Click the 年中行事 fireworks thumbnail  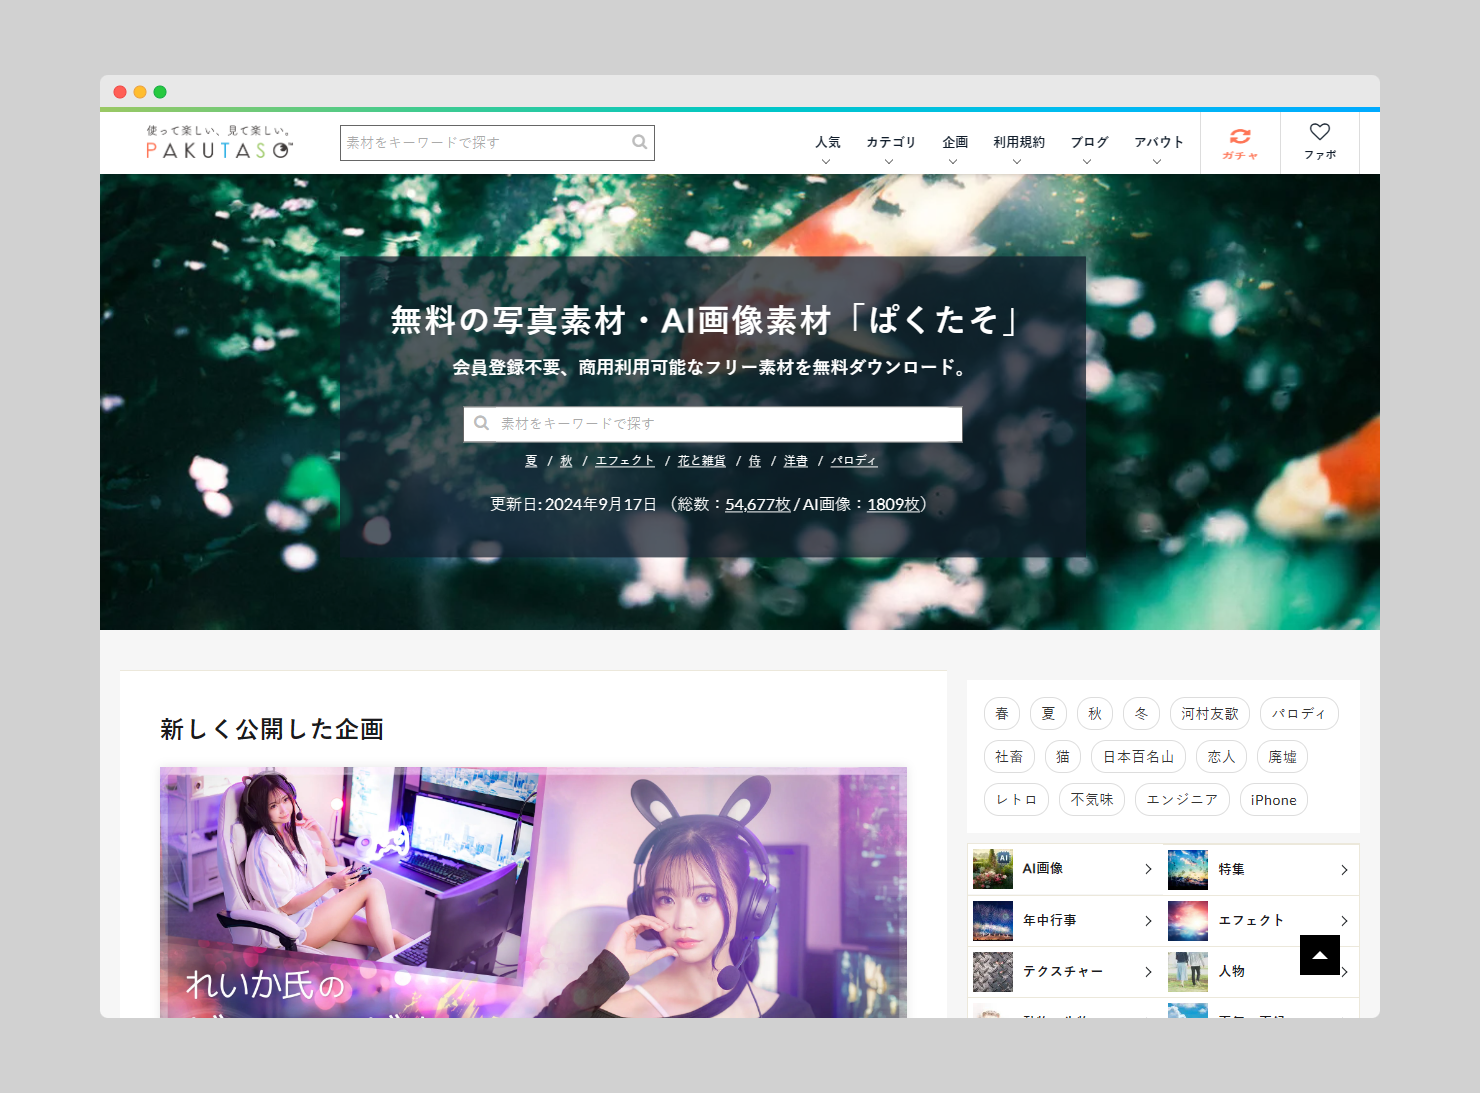coord(992,920)
